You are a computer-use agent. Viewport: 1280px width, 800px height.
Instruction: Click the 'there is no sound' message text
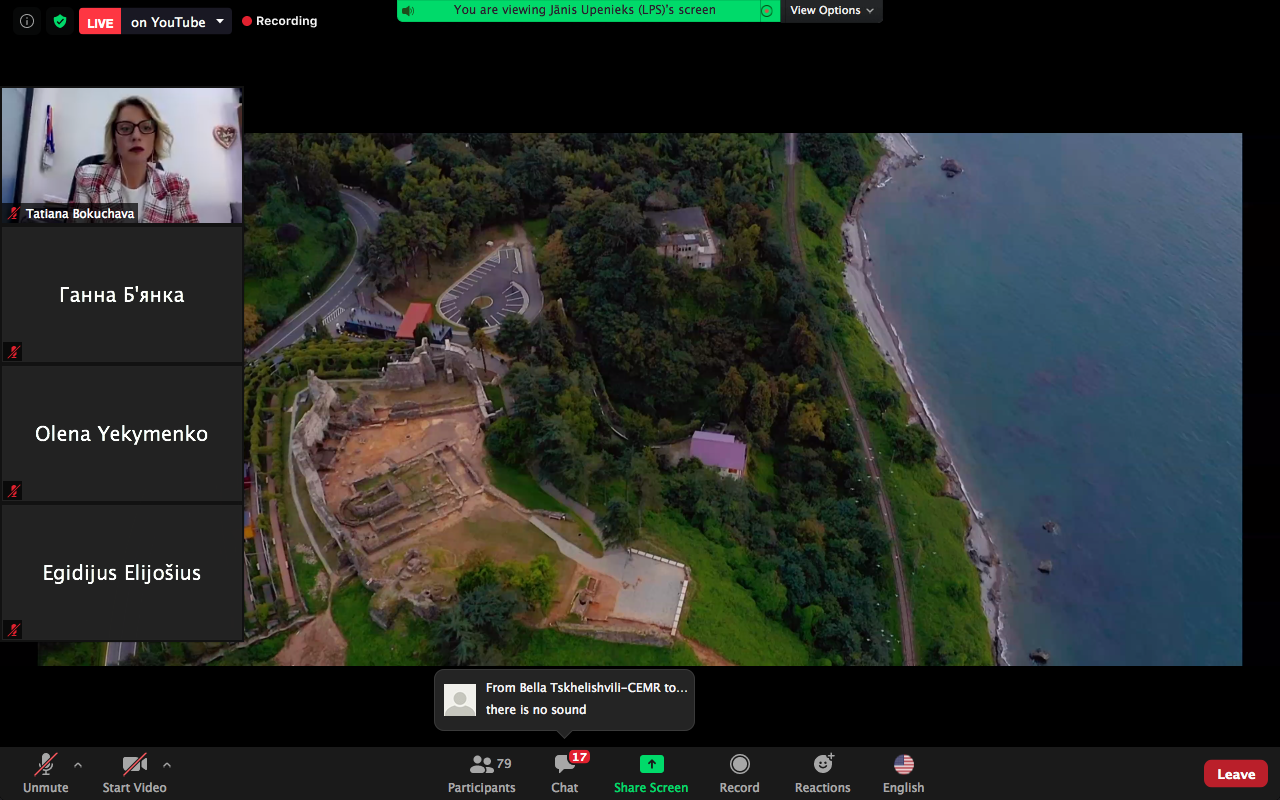536,710
